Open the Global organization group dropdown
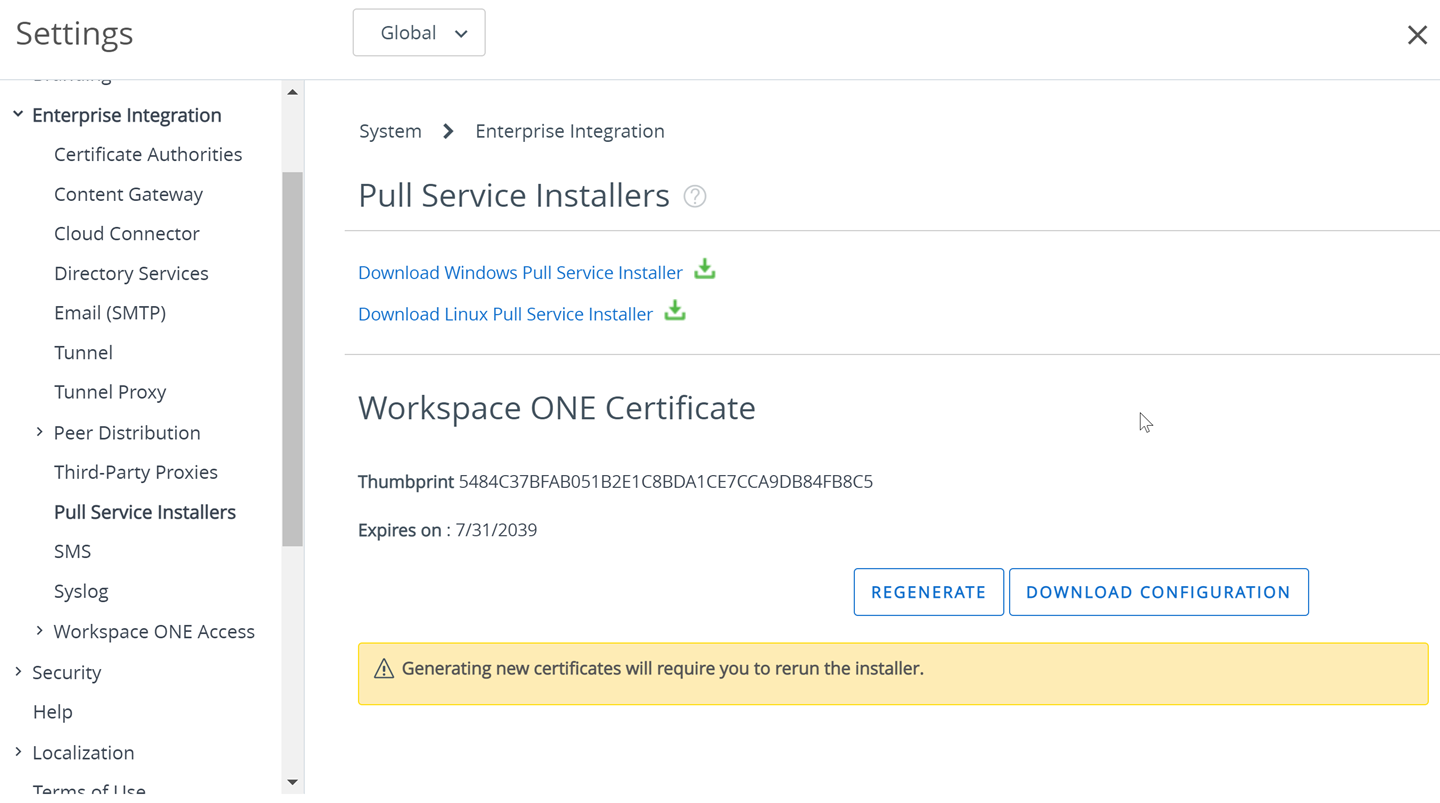This screenshot has width=1440, height=803. click(419, 33)
